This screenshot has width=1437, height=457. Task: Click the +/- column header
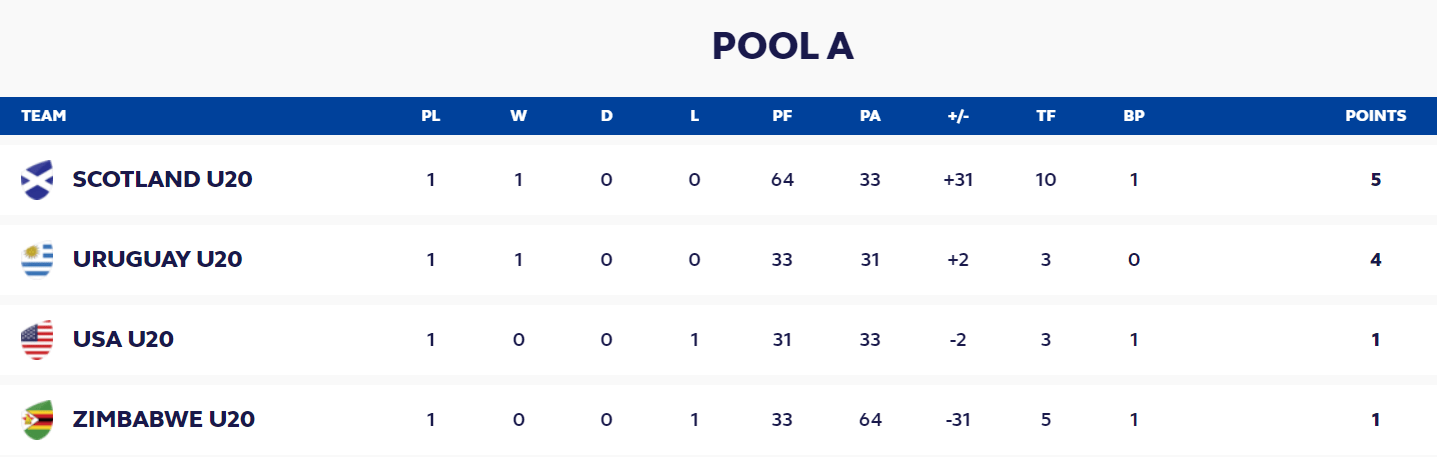pyautogui.click(x=958, y=116)
